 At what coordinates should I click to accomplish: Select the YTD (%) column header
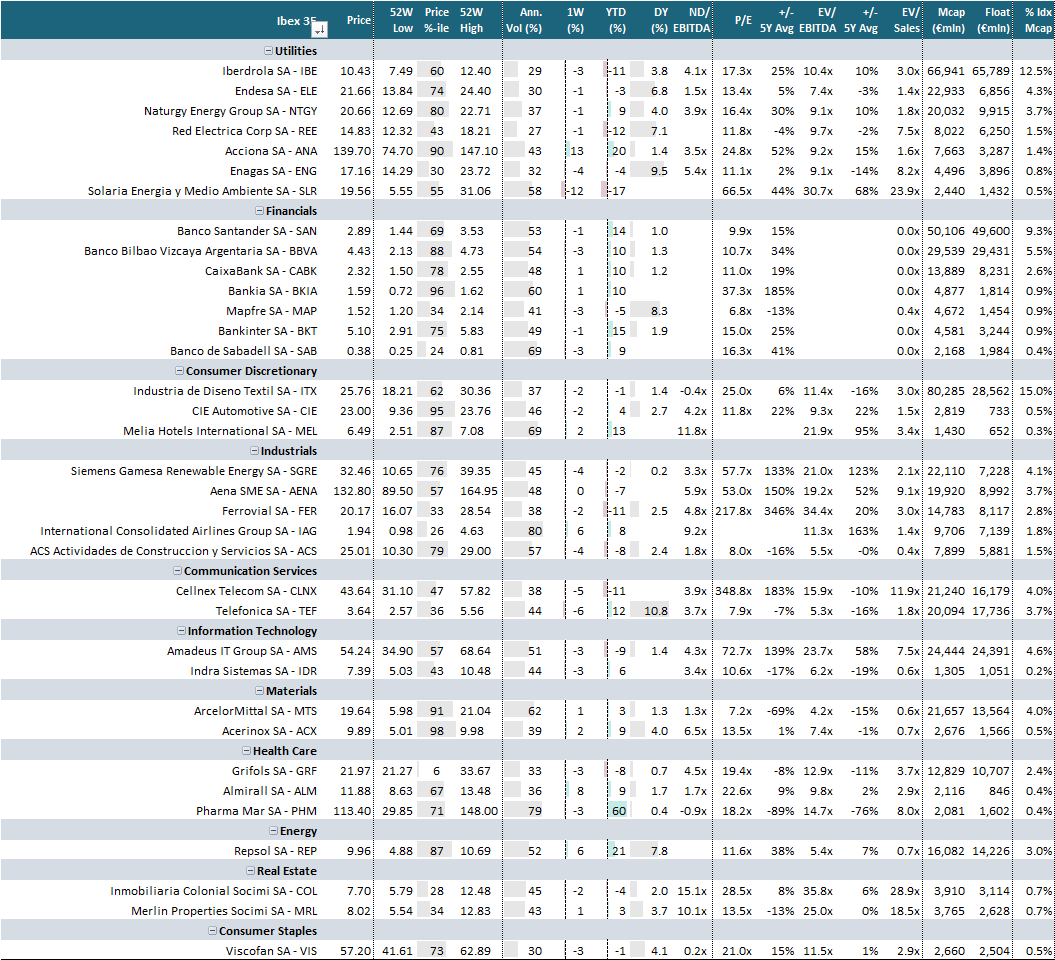click(616, 20)
